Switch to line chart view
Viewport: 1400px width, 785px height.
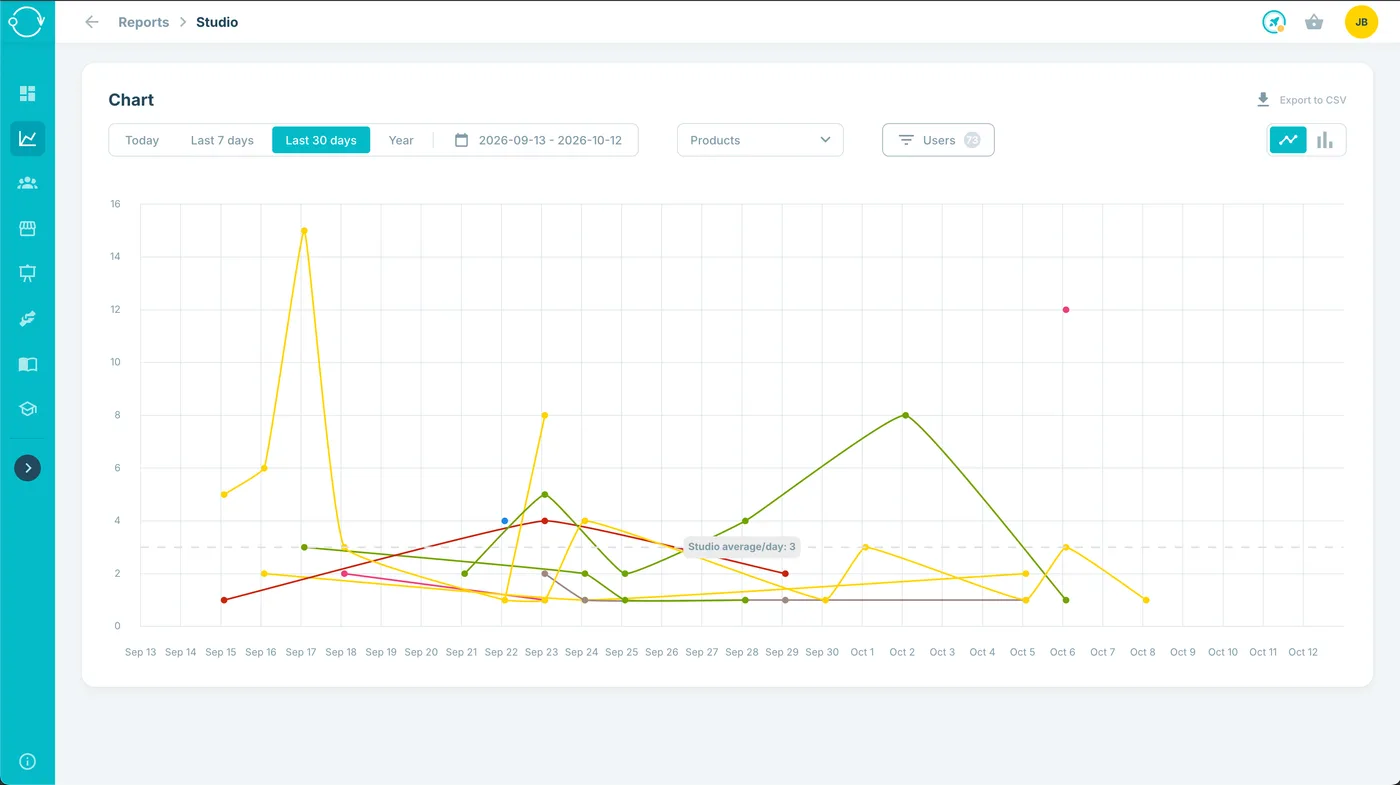1288,140
